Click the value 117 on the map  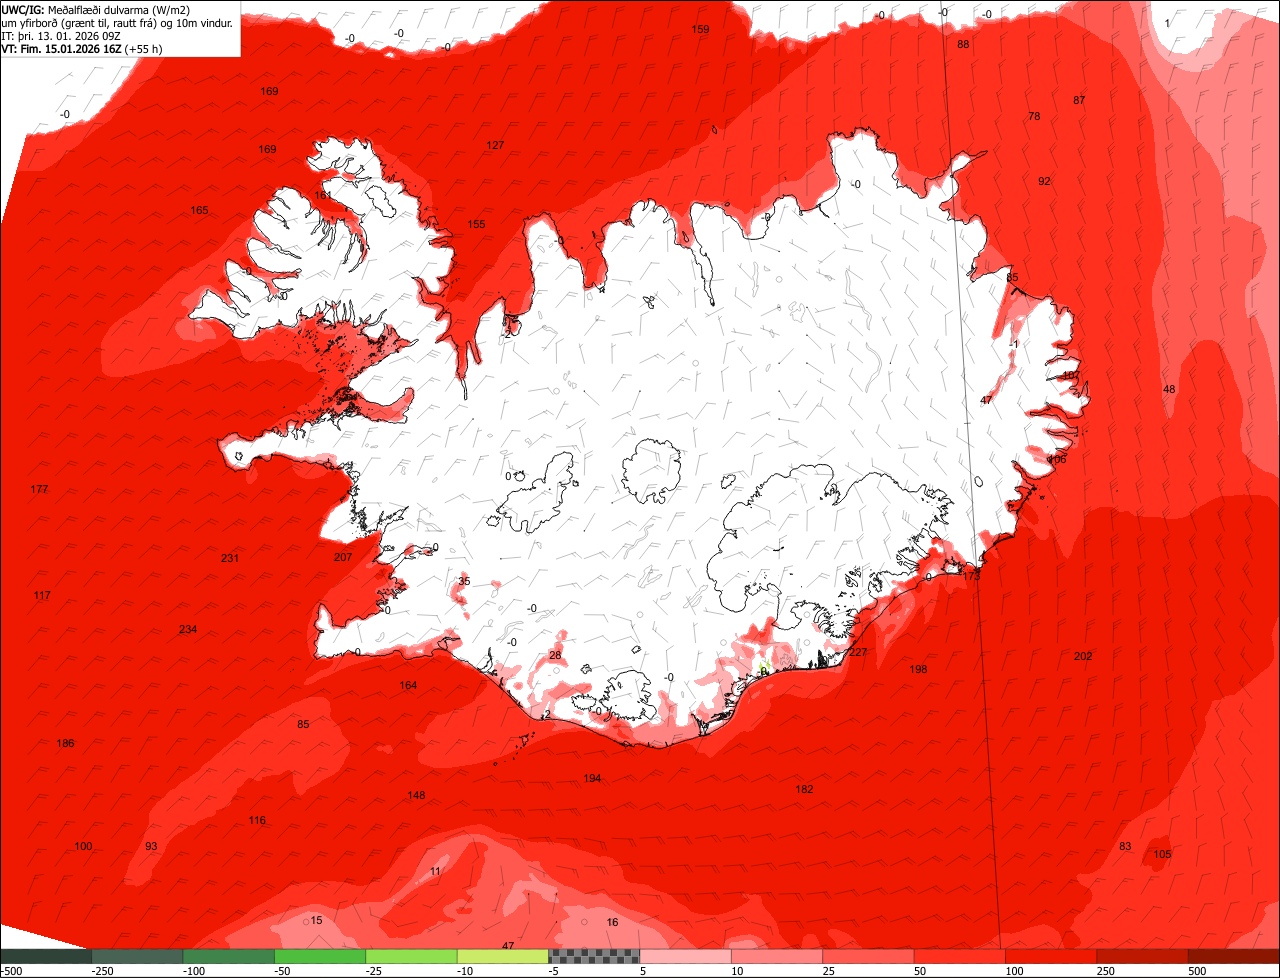click(41, 595)
